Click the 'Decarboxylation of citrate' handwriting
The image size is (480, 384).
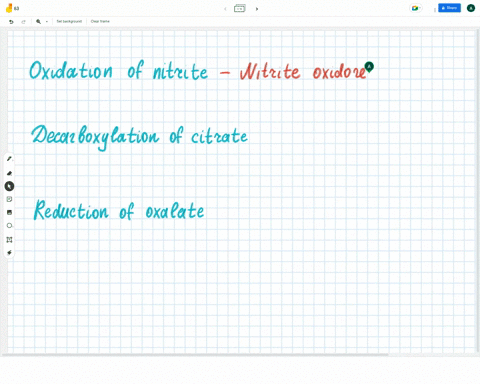(x=139, y=137)
